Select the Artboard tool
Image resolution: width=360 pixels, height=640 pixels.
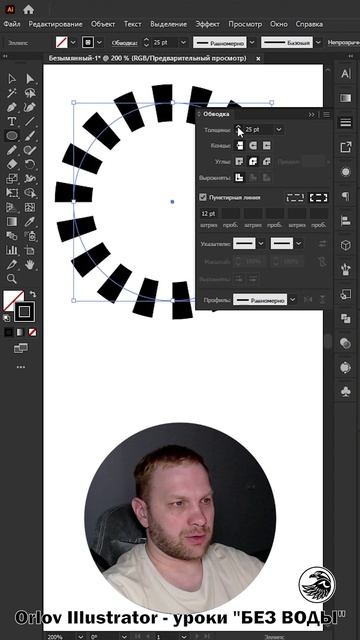(x=30, y=250)
